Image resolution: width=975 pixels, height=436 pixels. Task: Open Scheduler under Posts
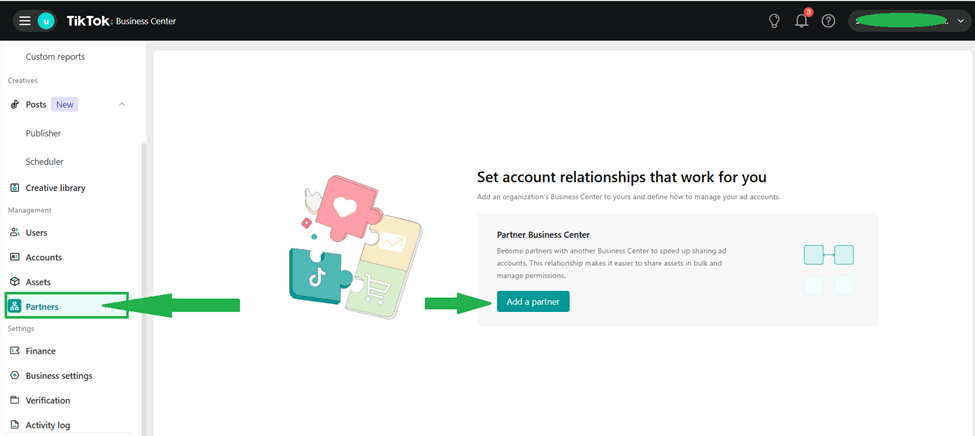(45, 162)
